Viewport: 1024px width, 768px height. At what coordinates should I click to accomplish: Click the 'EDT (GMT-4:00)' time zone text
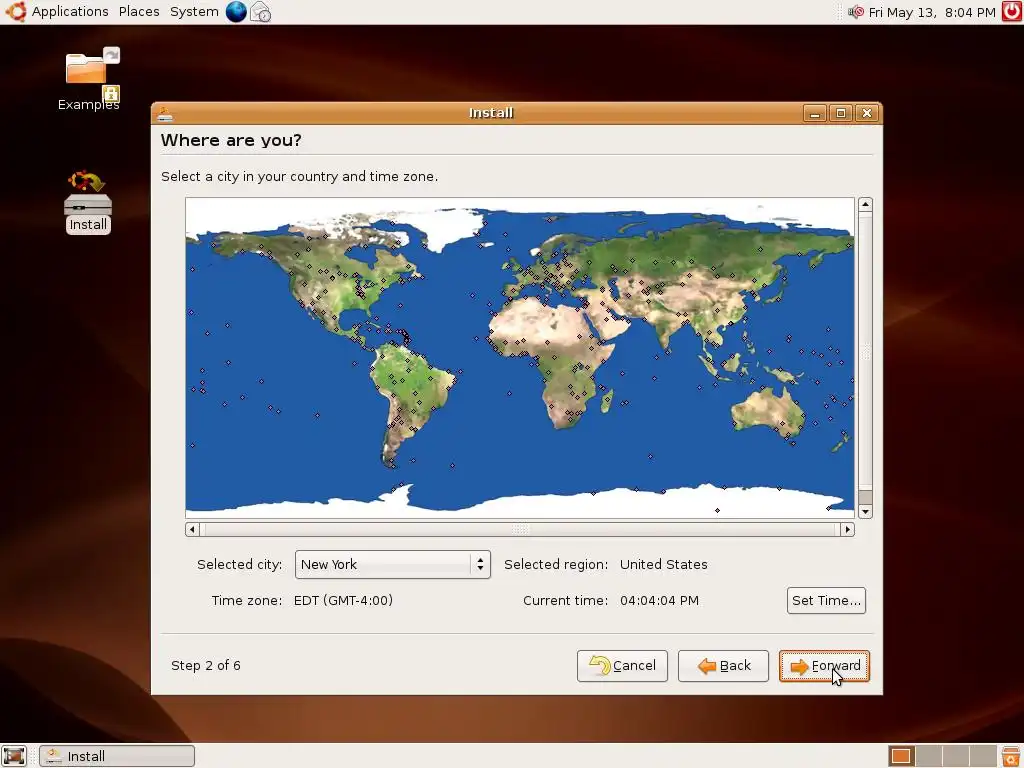[344, 600]
